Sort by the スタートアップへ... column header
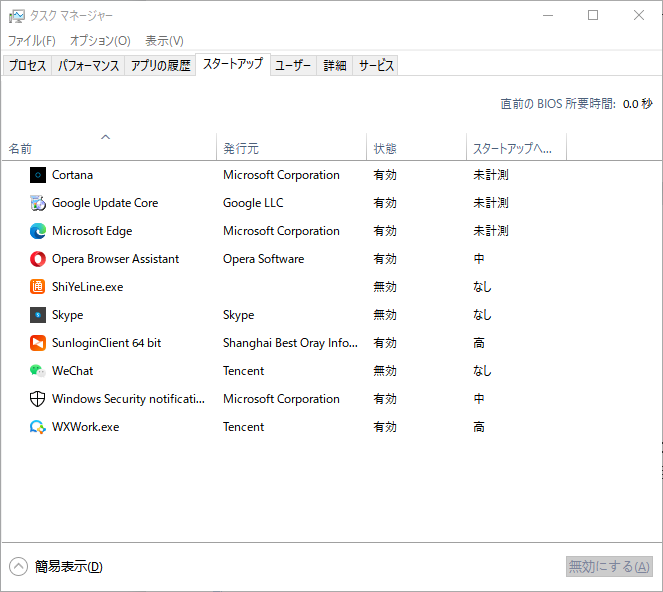Viewport: 663px width, 592px height. tap(516, 147)
